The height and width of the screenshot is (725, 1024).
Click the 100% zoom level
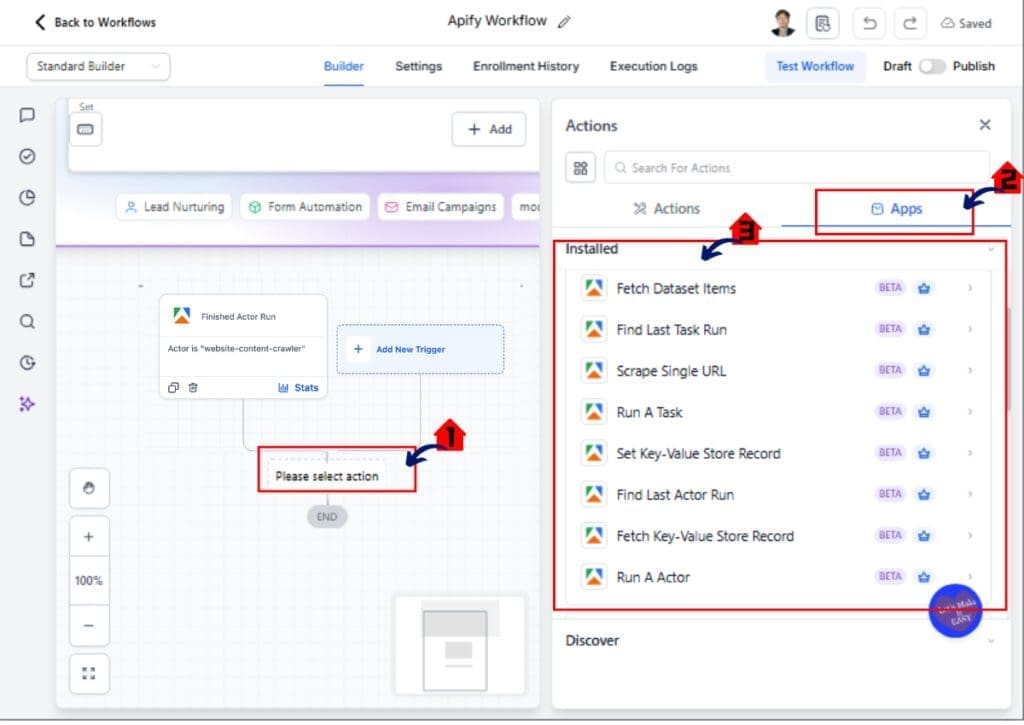tap(89, 581)
